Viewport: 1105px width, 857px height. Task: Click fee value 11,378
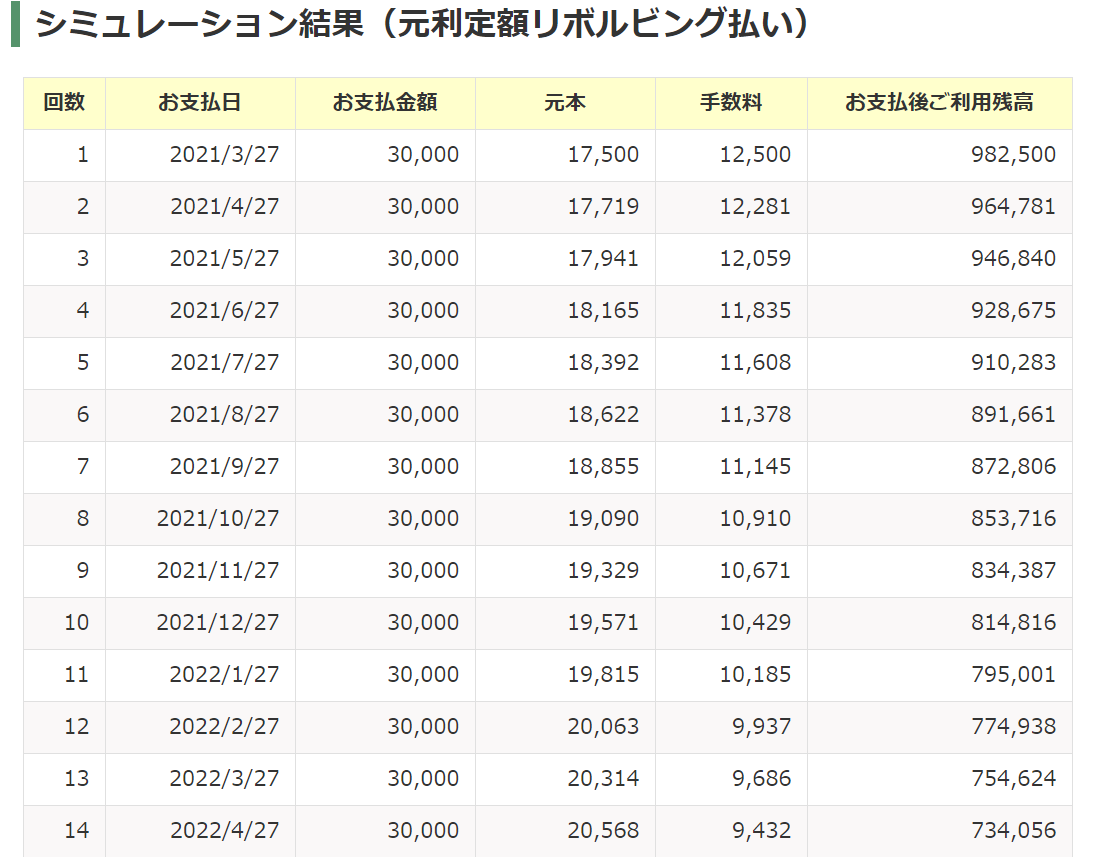point(755,414)
